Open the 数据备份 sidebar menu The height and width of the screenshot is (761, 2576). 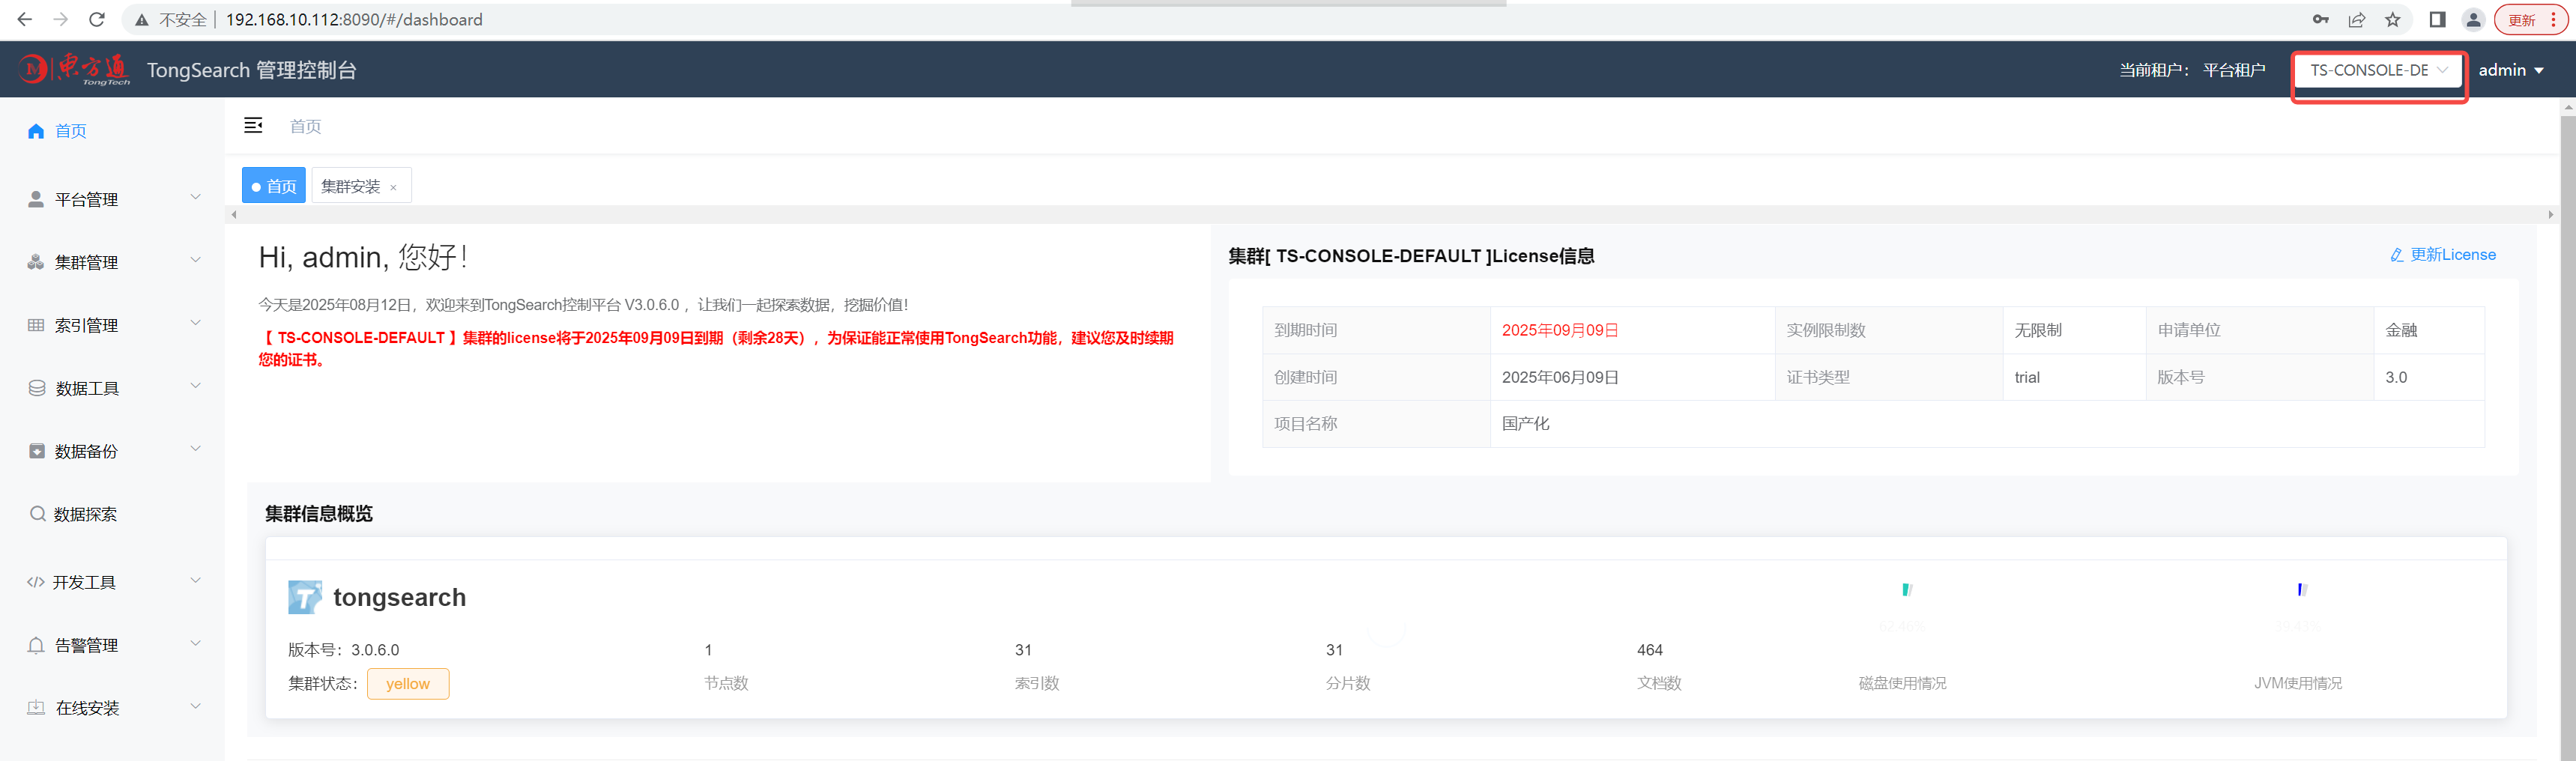pos(112,451)
